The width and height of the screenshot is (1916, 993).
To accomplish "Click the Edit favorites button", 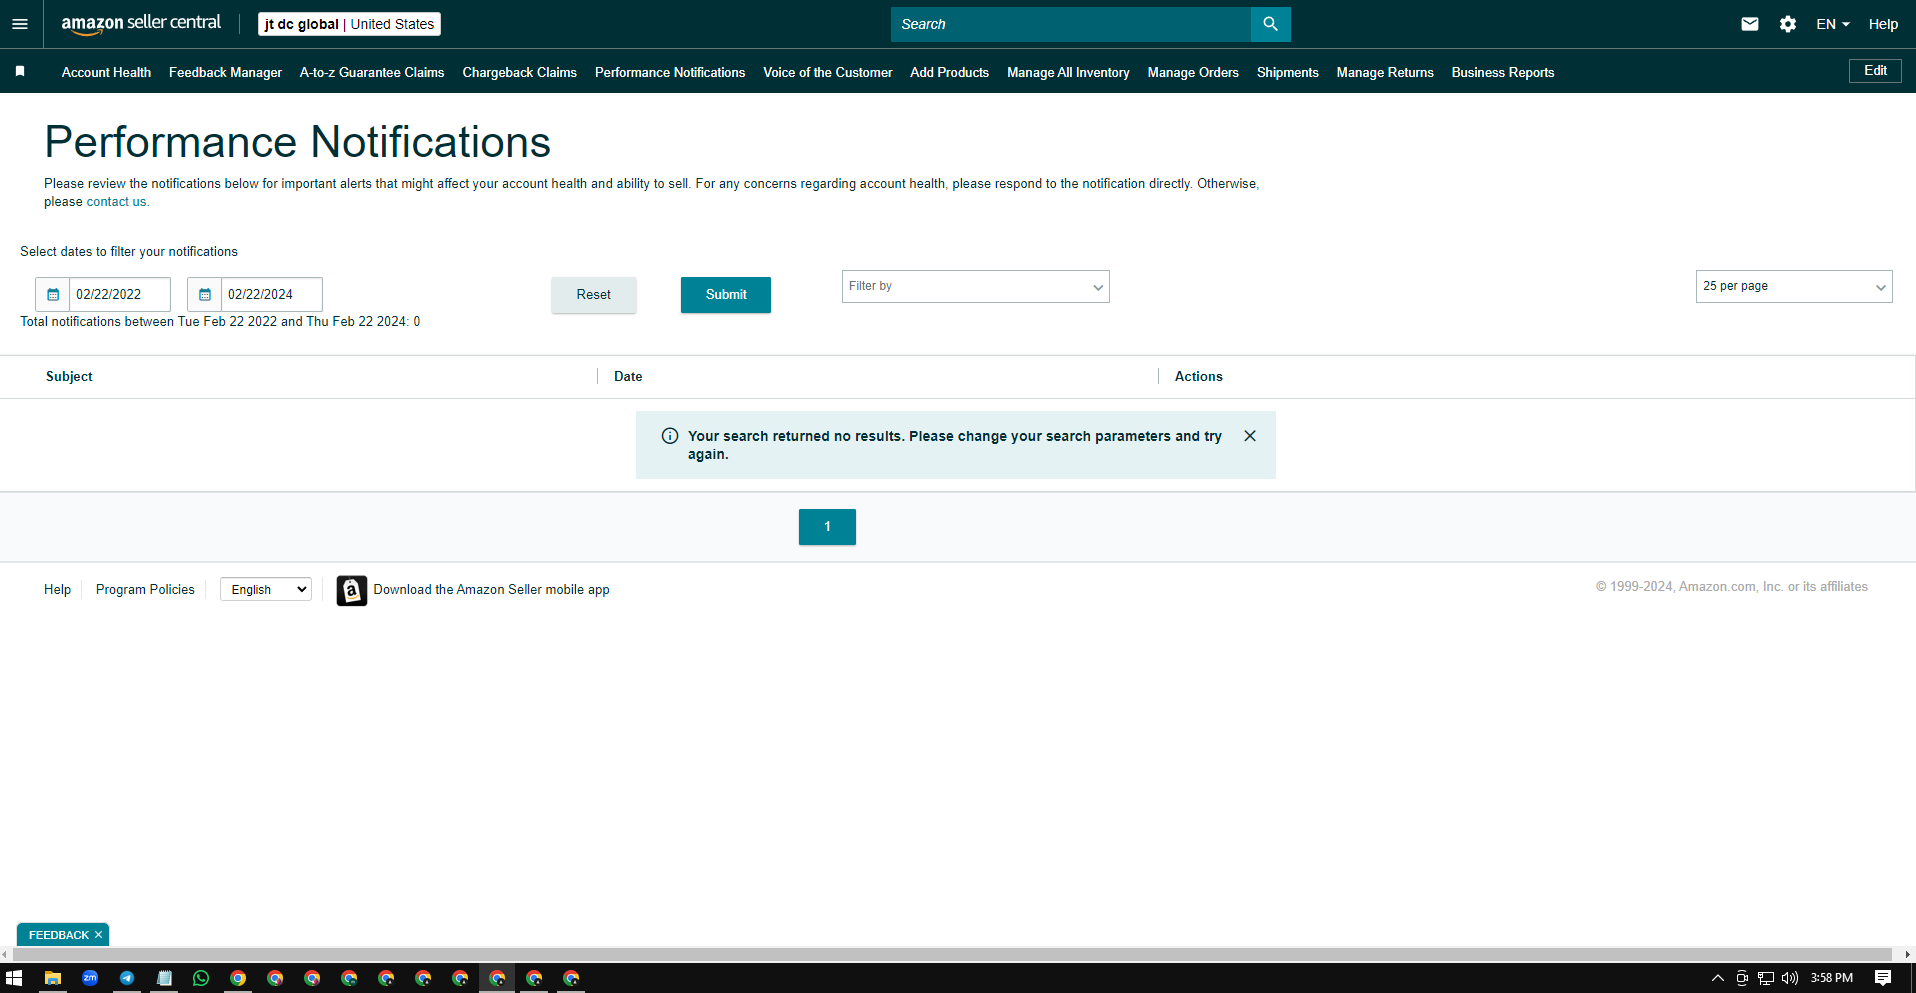I will point(1875,71).
